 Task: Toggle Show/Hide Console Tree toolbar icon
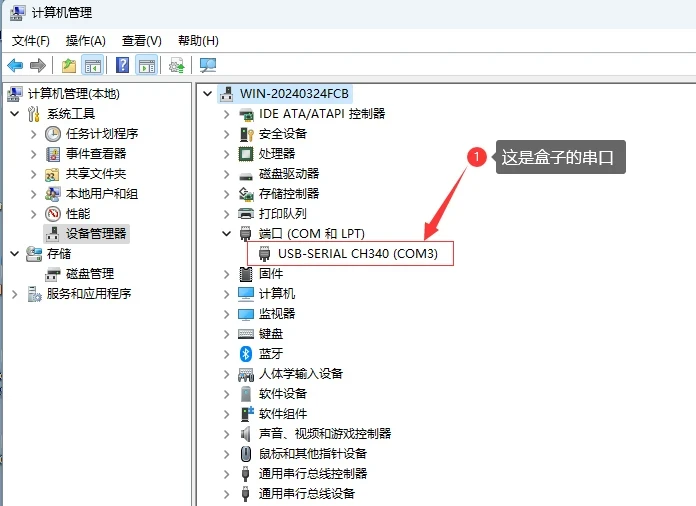click(x=93, y=66)
